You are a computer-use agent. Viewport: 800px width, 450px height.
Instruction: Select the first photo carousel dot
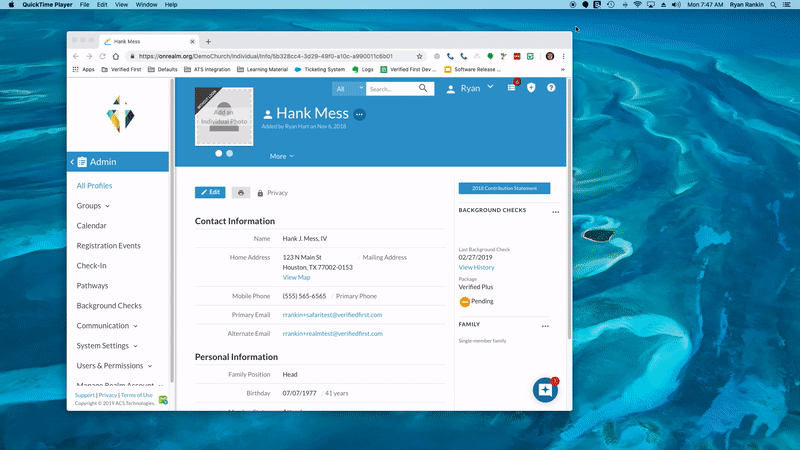coord(218,154)
